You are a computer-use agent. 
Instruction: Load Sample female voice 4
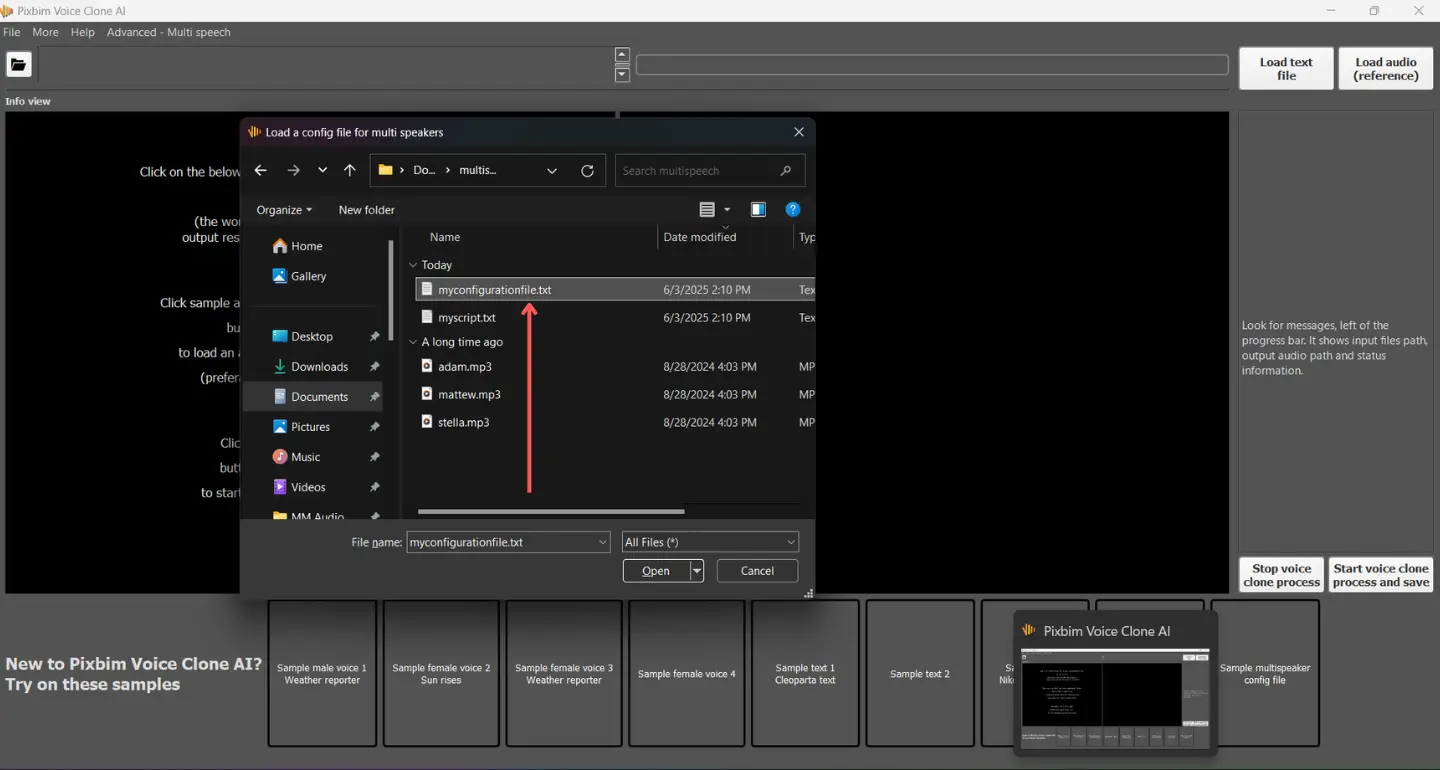[x=686, y=673]
